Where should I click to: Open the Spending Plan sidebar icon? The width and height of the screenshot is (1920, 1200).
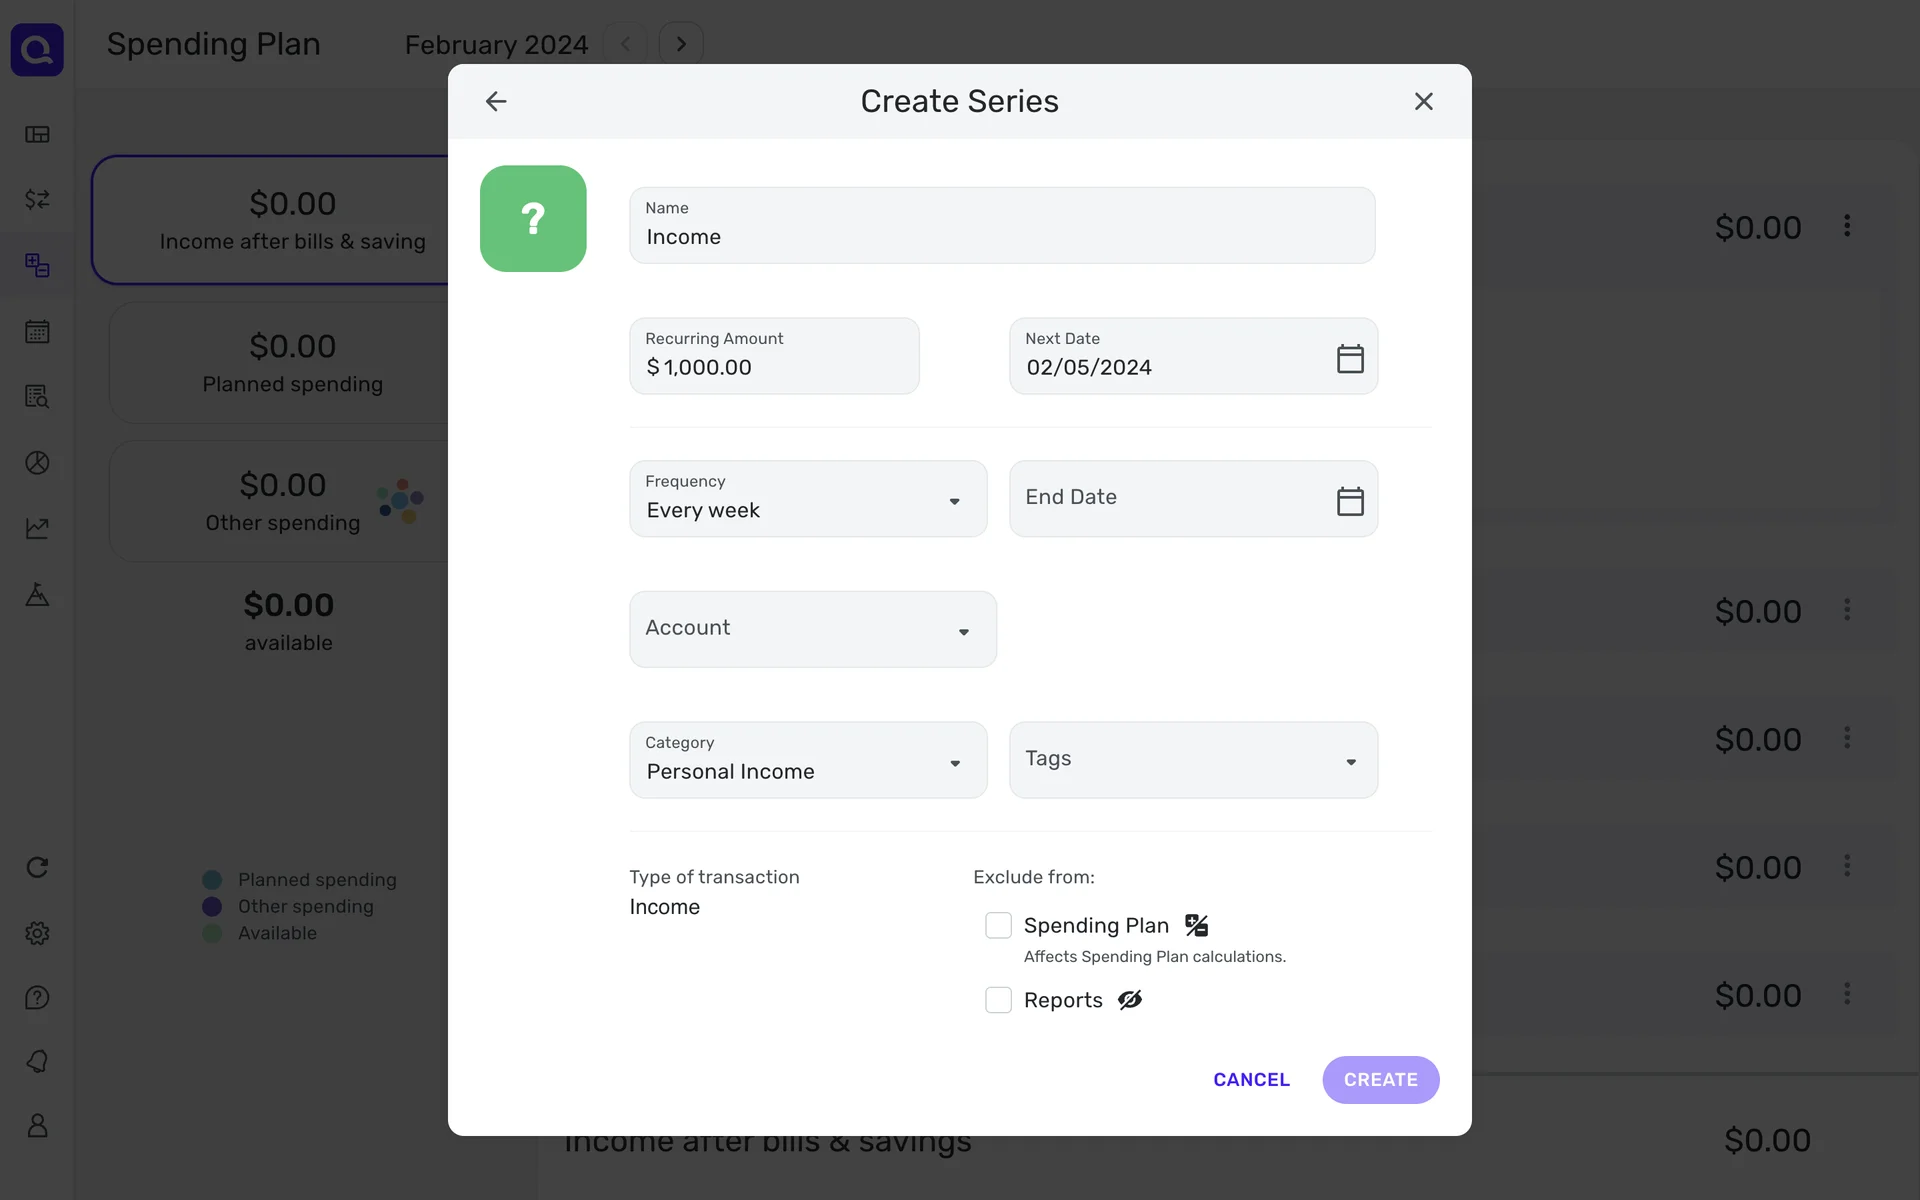(37, 265)
